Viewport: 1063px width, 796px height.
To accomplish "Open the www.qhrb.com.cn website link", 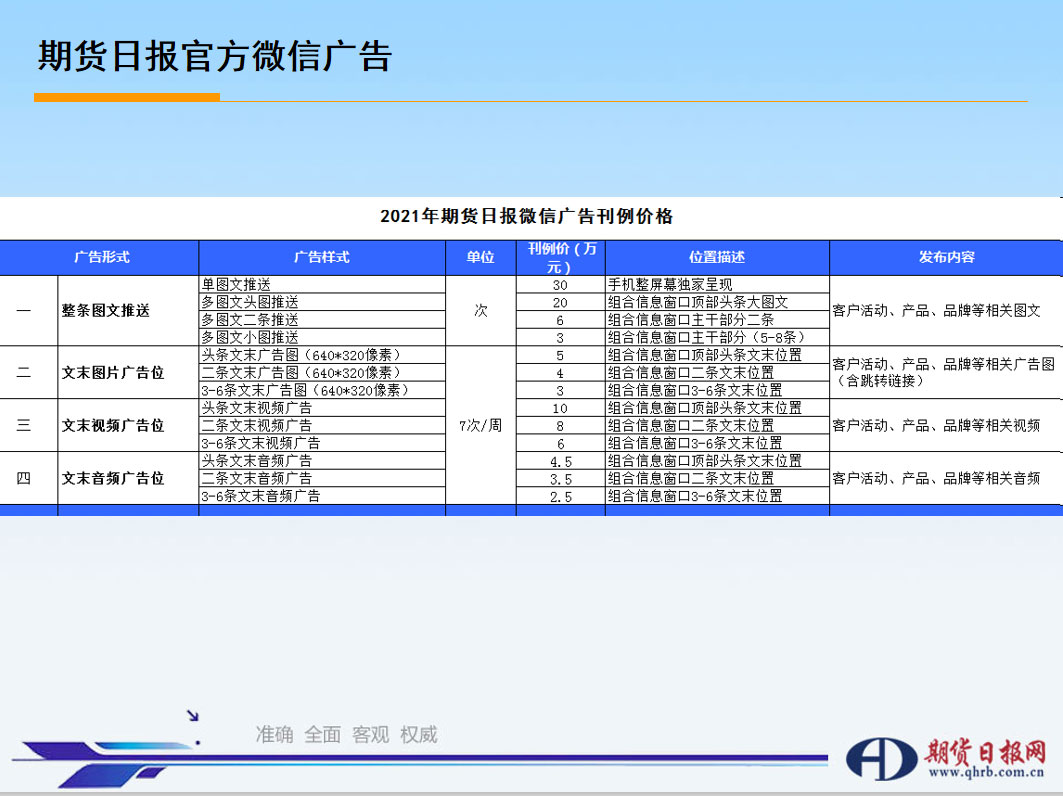I will pos(985,772).
